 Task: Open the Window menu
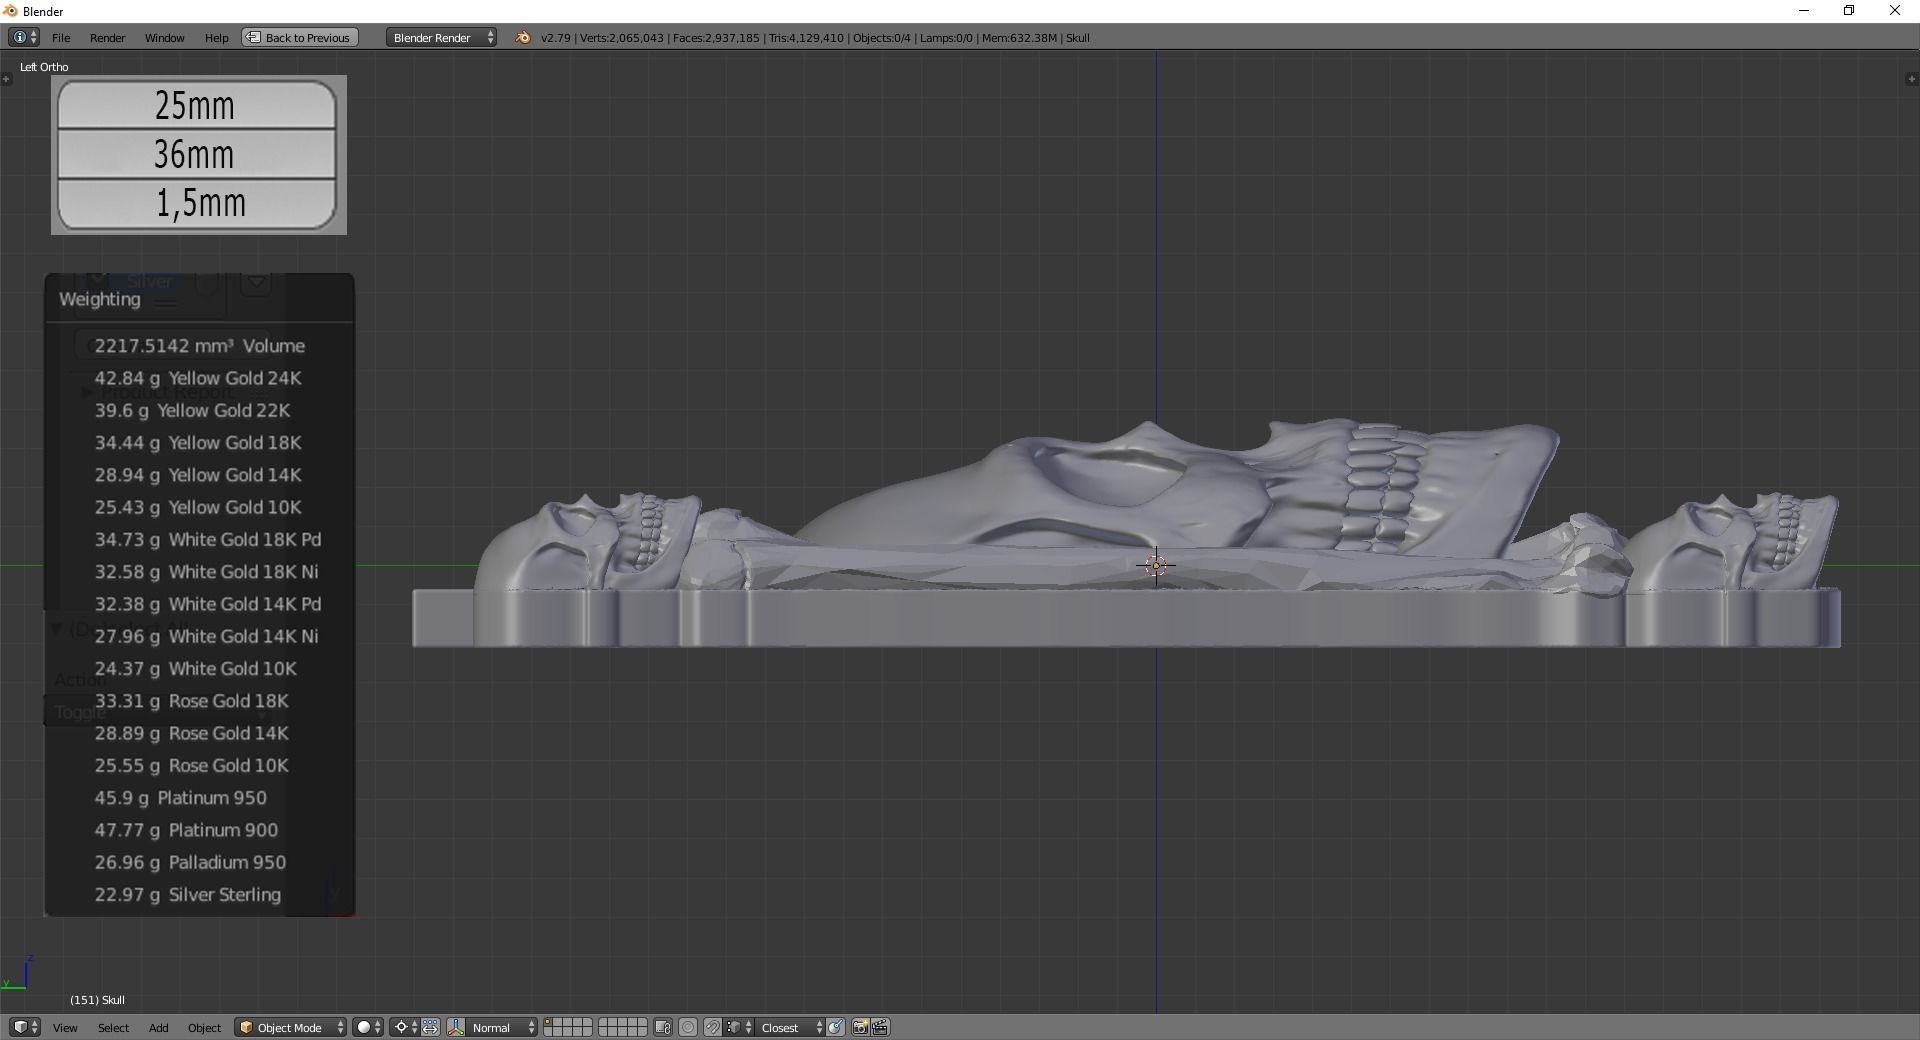coord(164,37)
